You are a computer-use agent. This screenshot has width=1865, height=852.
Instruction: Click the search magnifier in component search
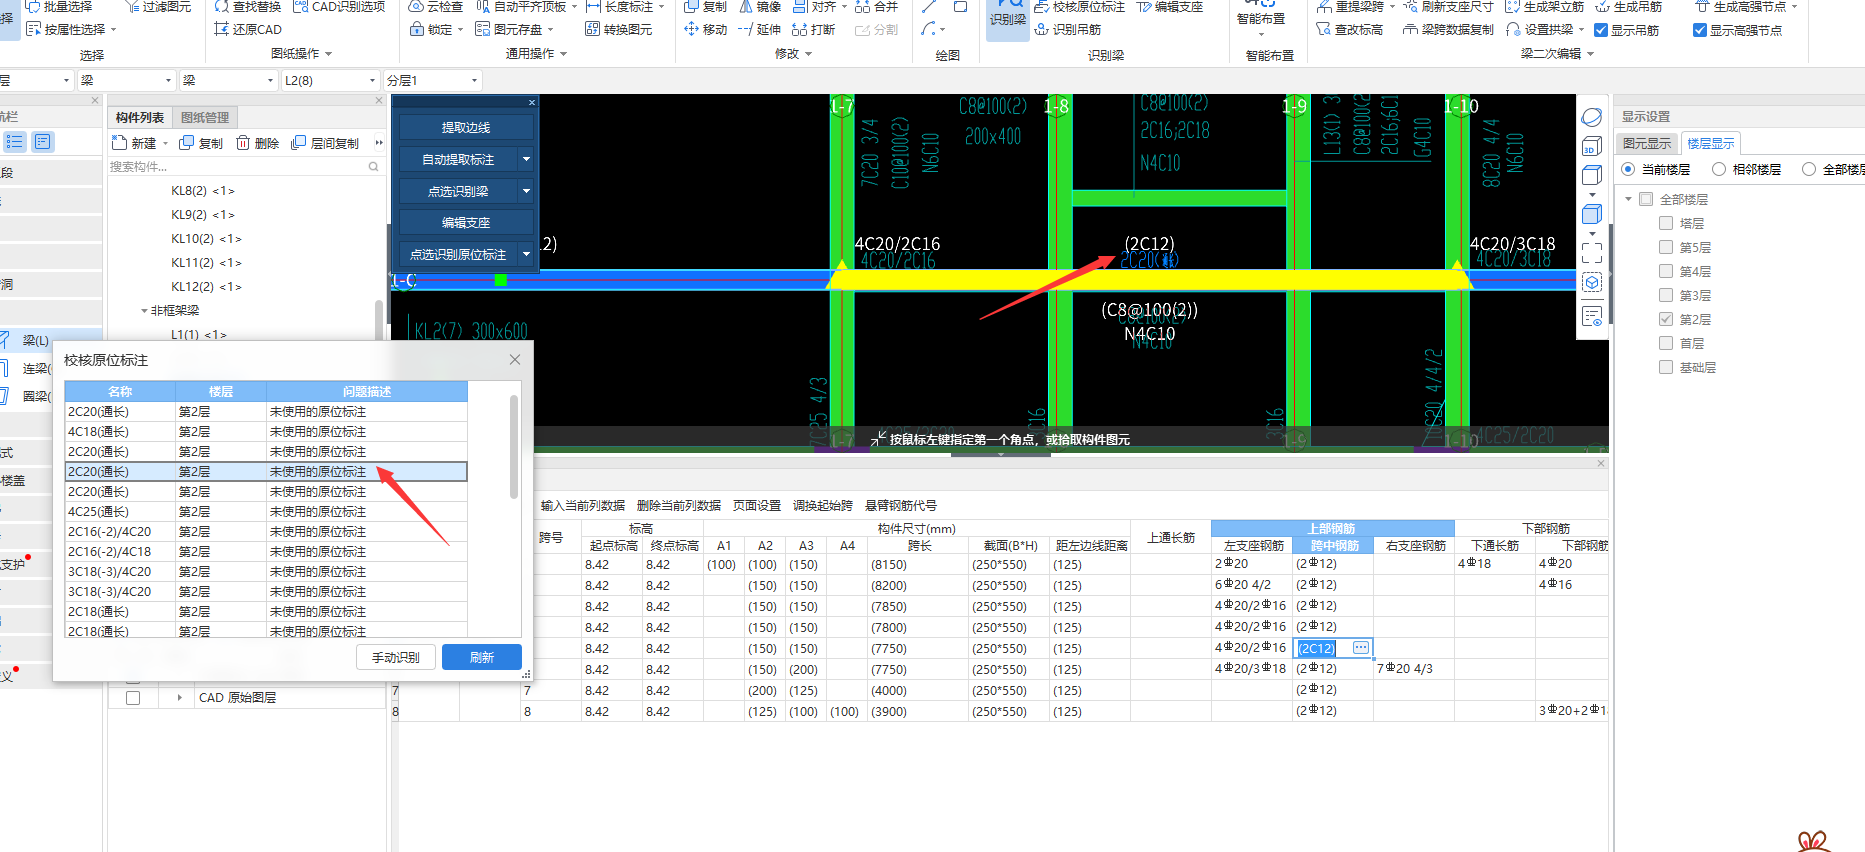point(374,166)
